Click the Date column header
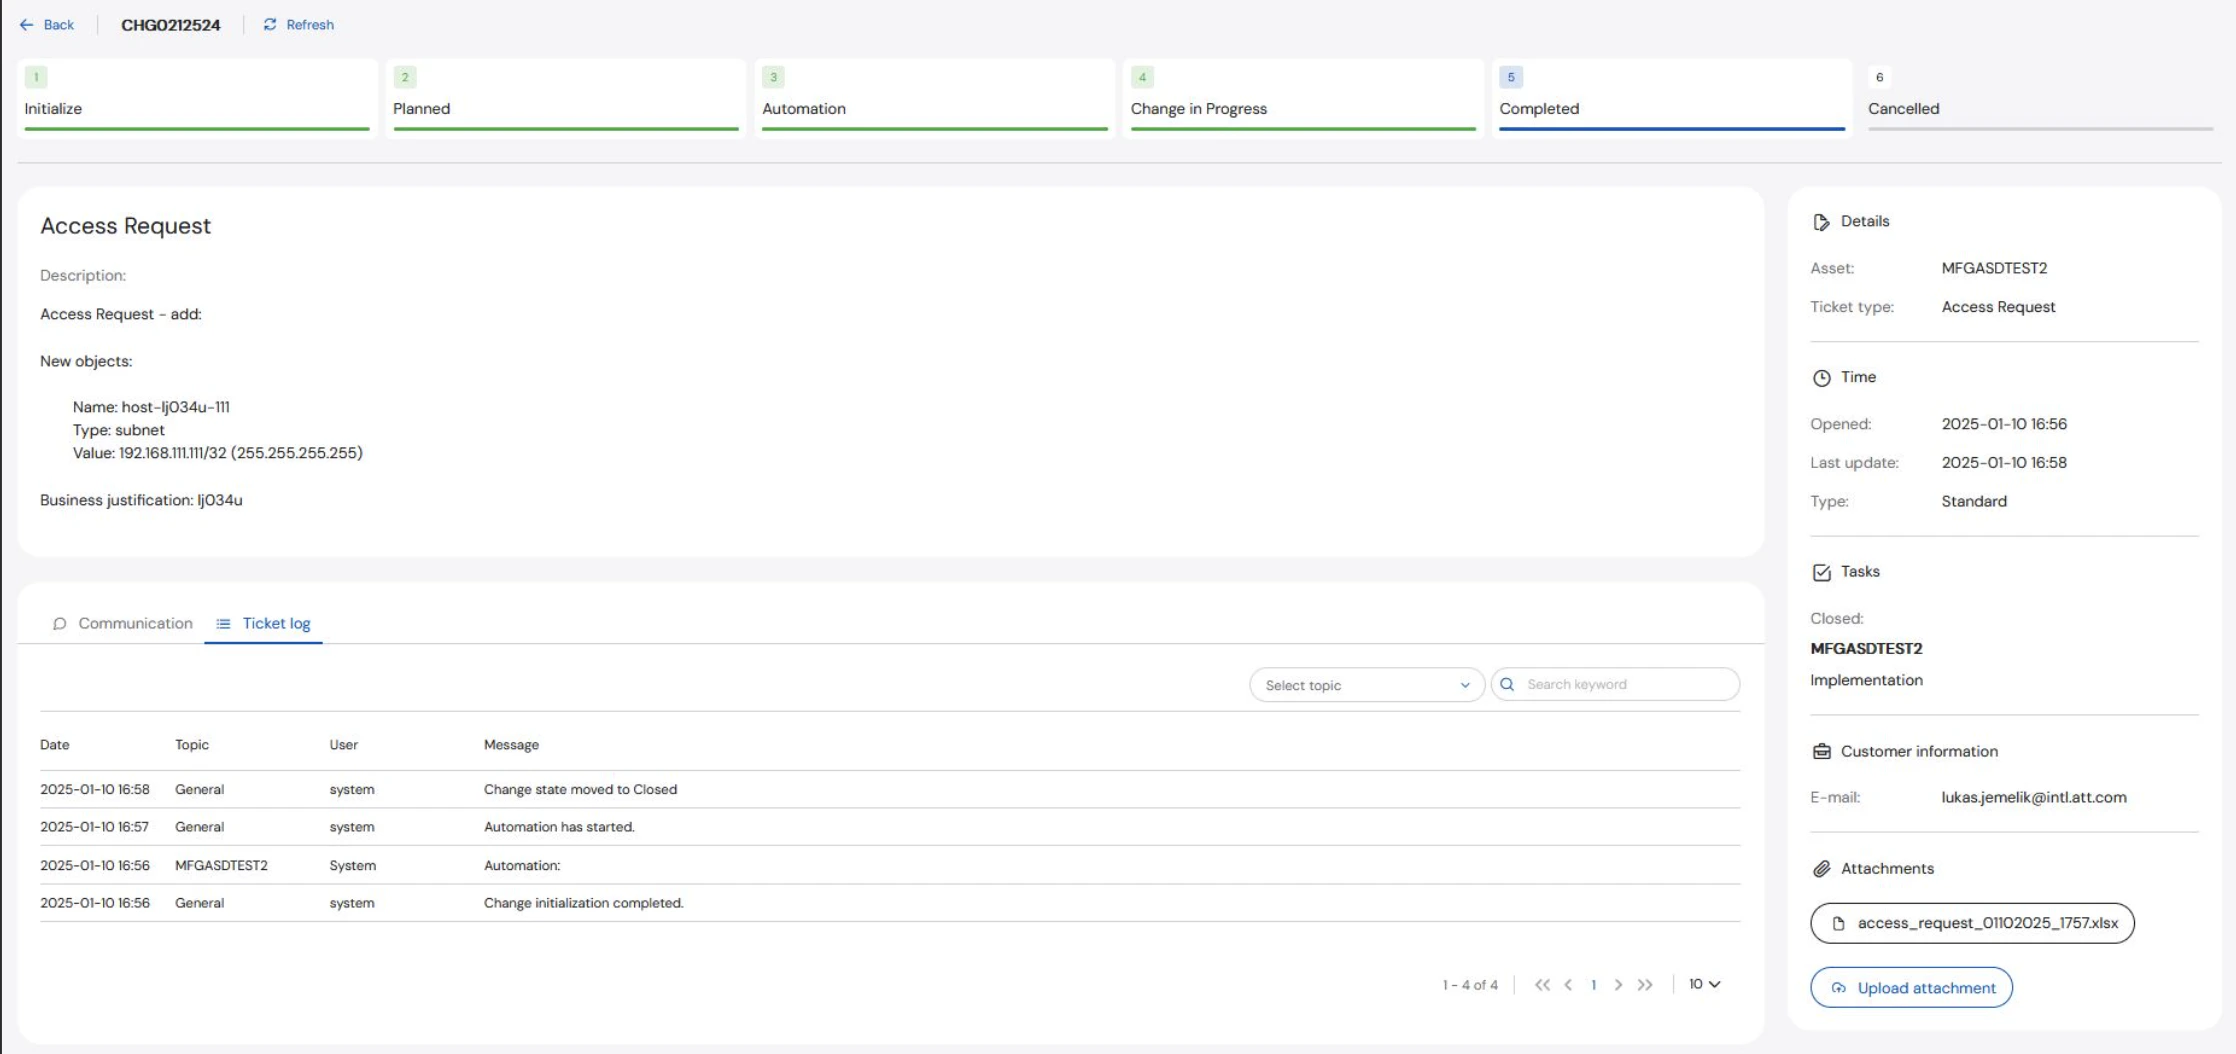 (x=55, y=745)
